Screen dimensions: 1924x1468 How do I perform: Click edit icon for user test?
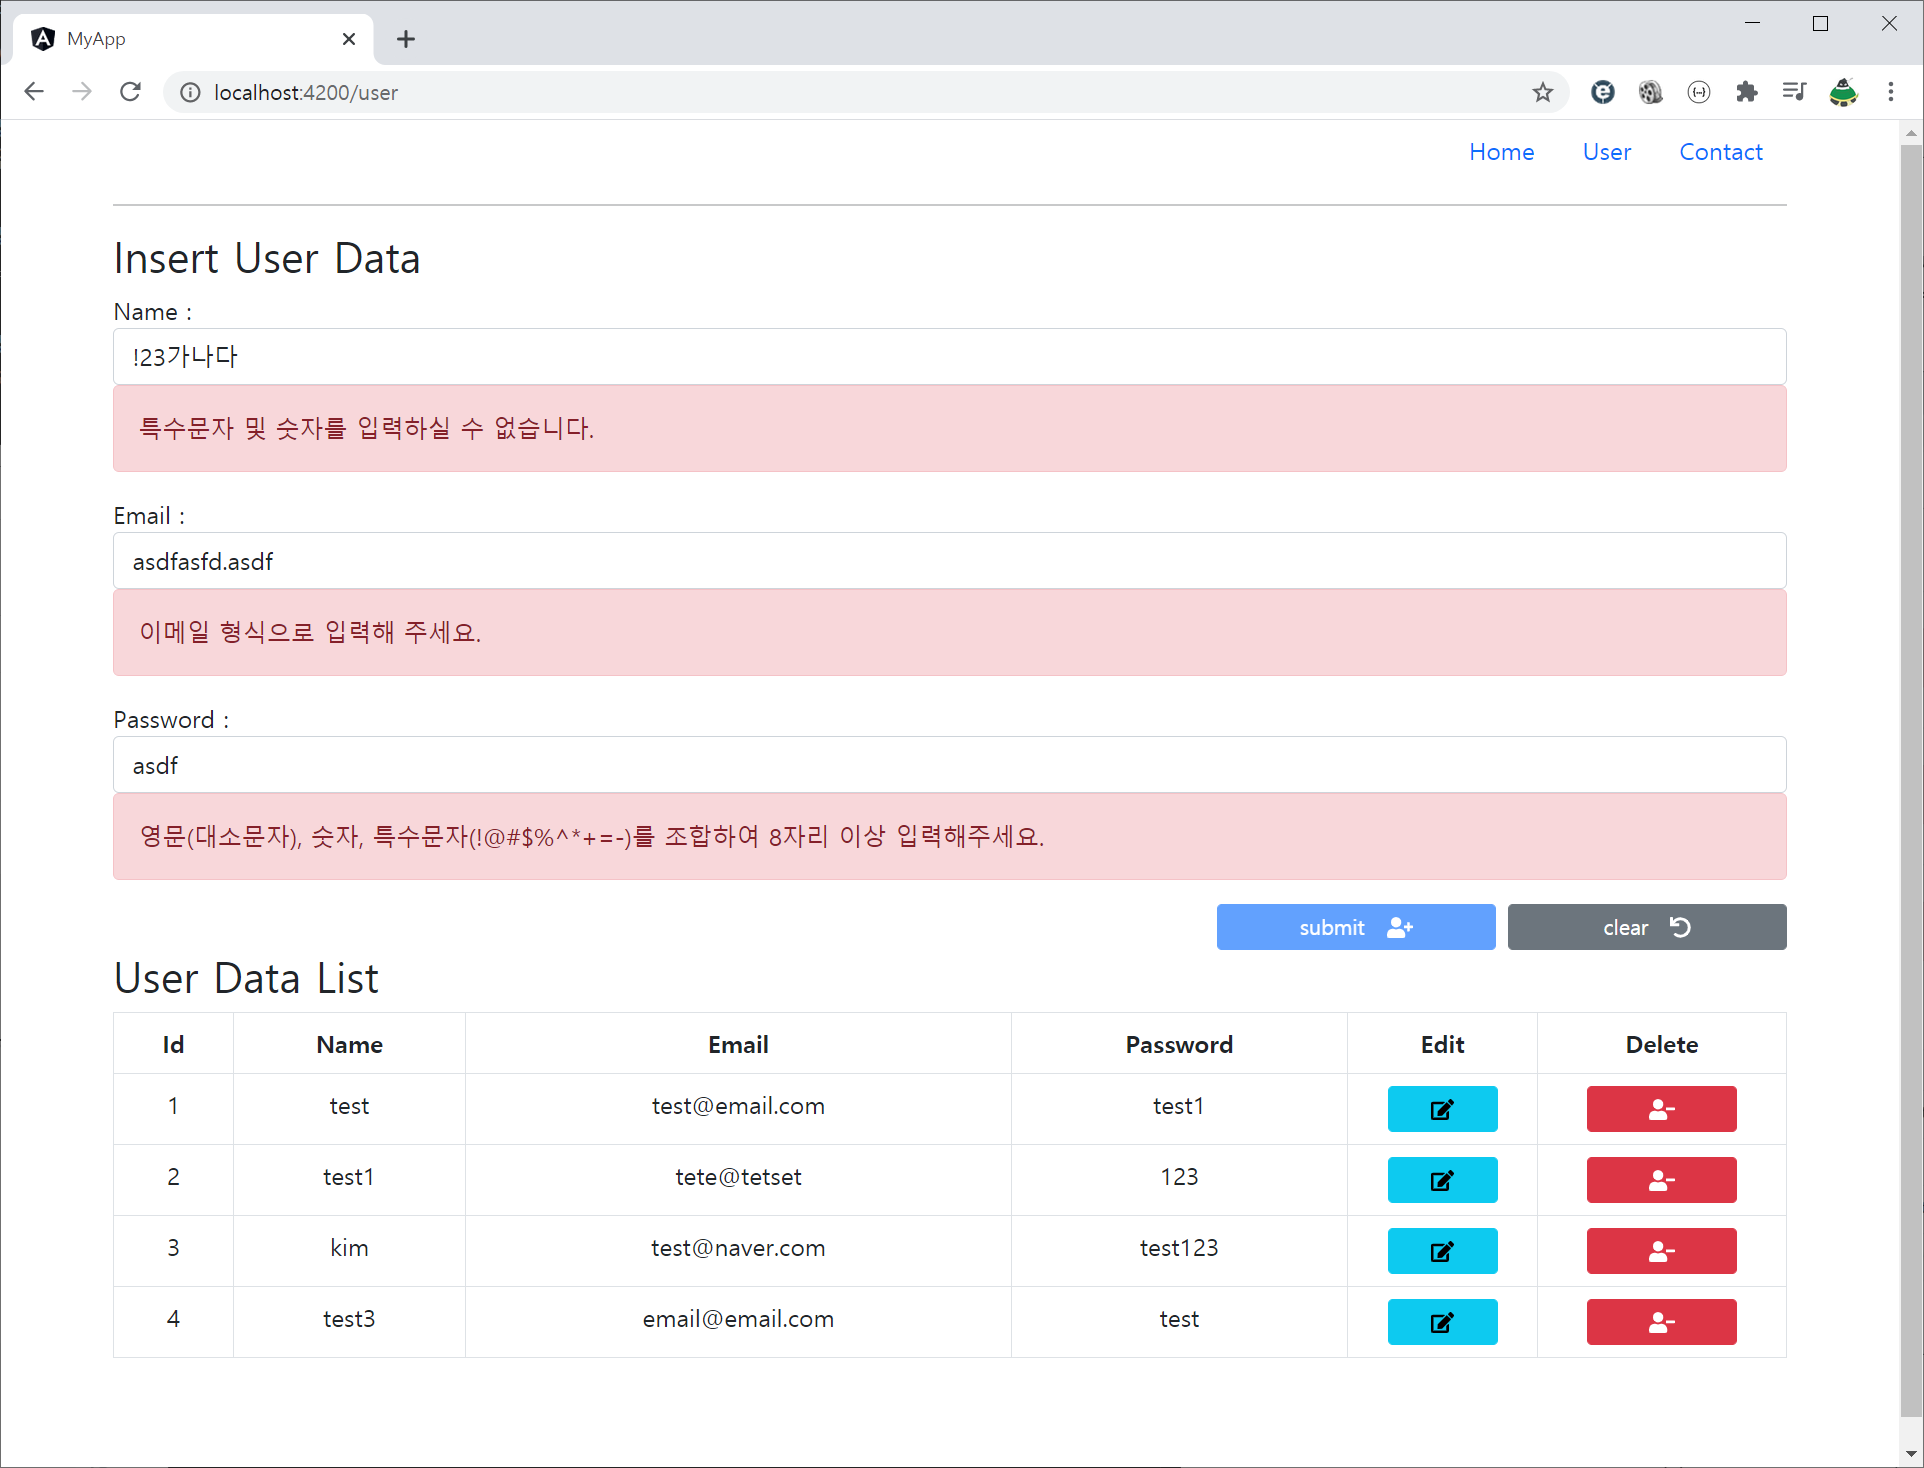pyautogui.click(x=1441, y=1109)
